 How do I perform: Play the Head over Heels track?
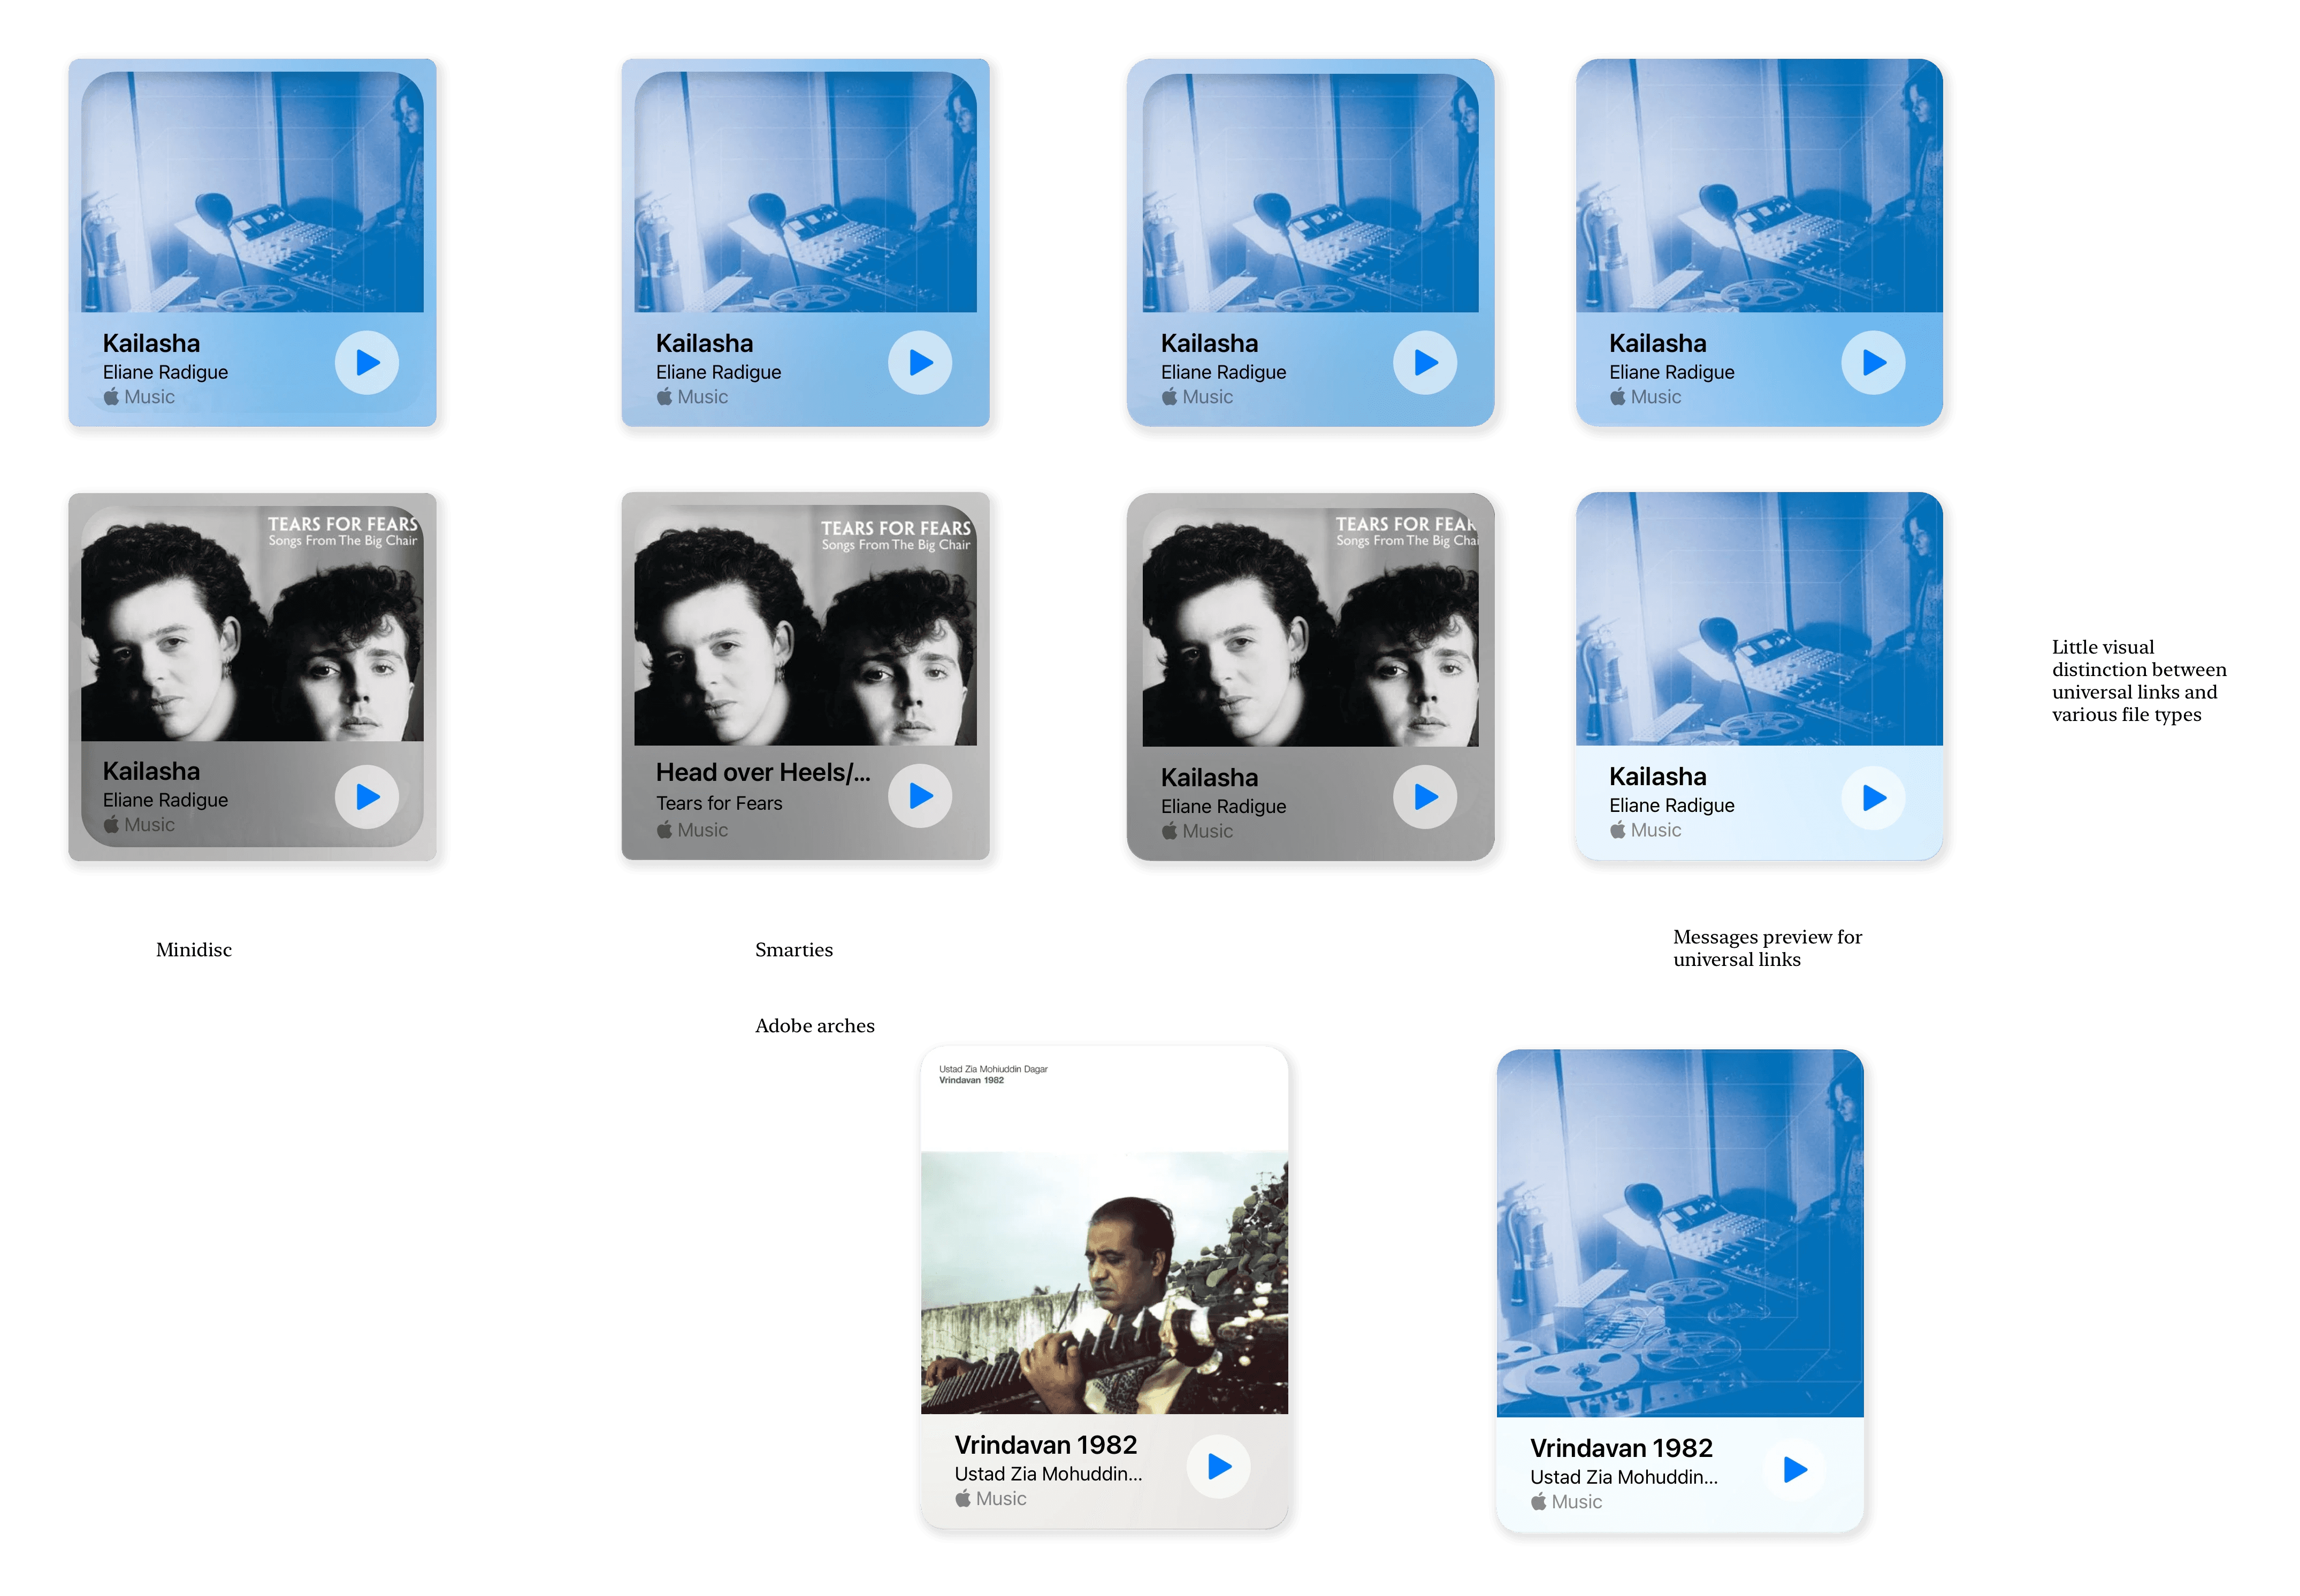tap(919, 796)
